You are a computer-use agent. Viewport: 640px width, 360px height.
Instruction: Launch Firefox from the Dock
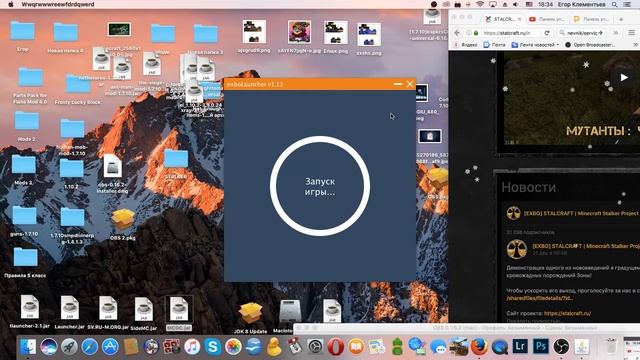pos(479,347)
